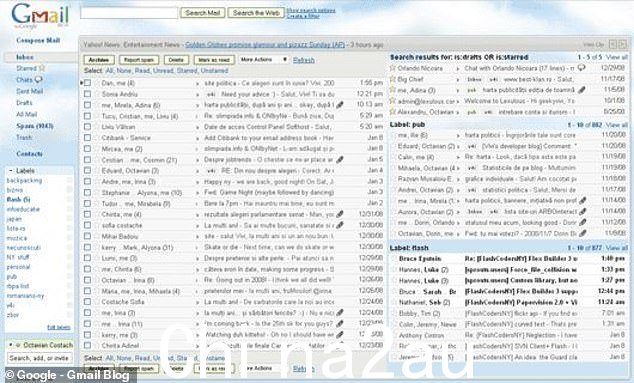
Task: Tick the checkbox for Costache Sofia email
Action: click(87, 302)
